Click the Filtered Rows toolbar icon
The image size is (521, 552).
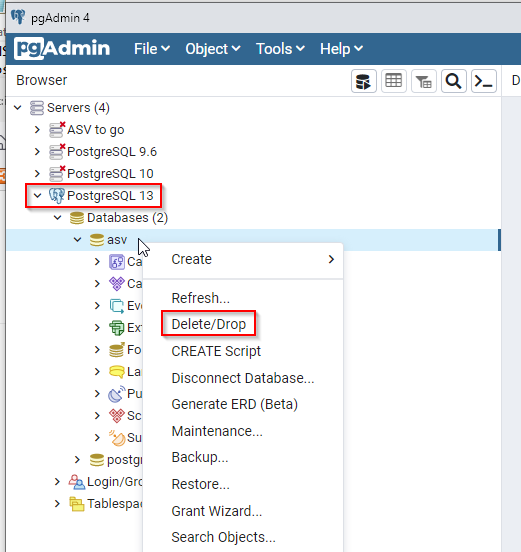[x=424, y=81]
